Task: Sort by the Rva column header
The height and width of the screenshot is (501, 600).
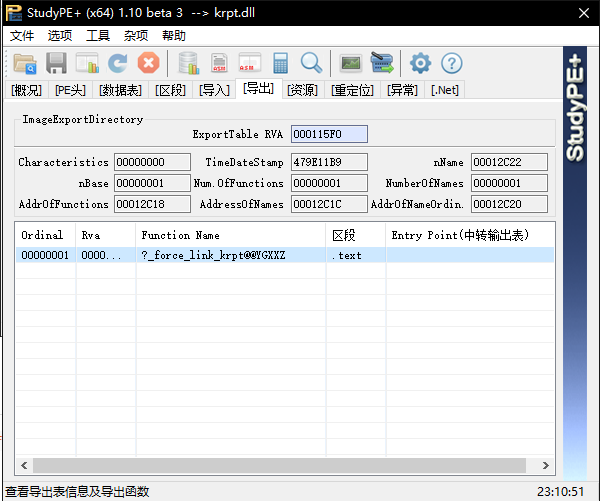Action: click(x=106, y=235)
